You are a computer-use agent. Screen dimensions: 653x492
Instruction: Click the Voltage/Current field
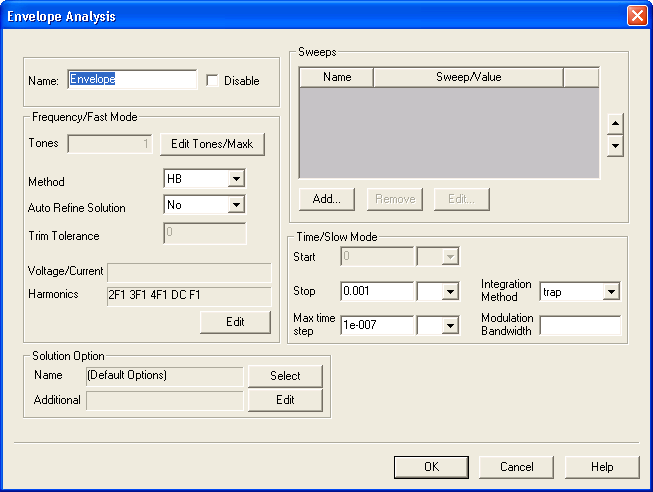point(189,272)
